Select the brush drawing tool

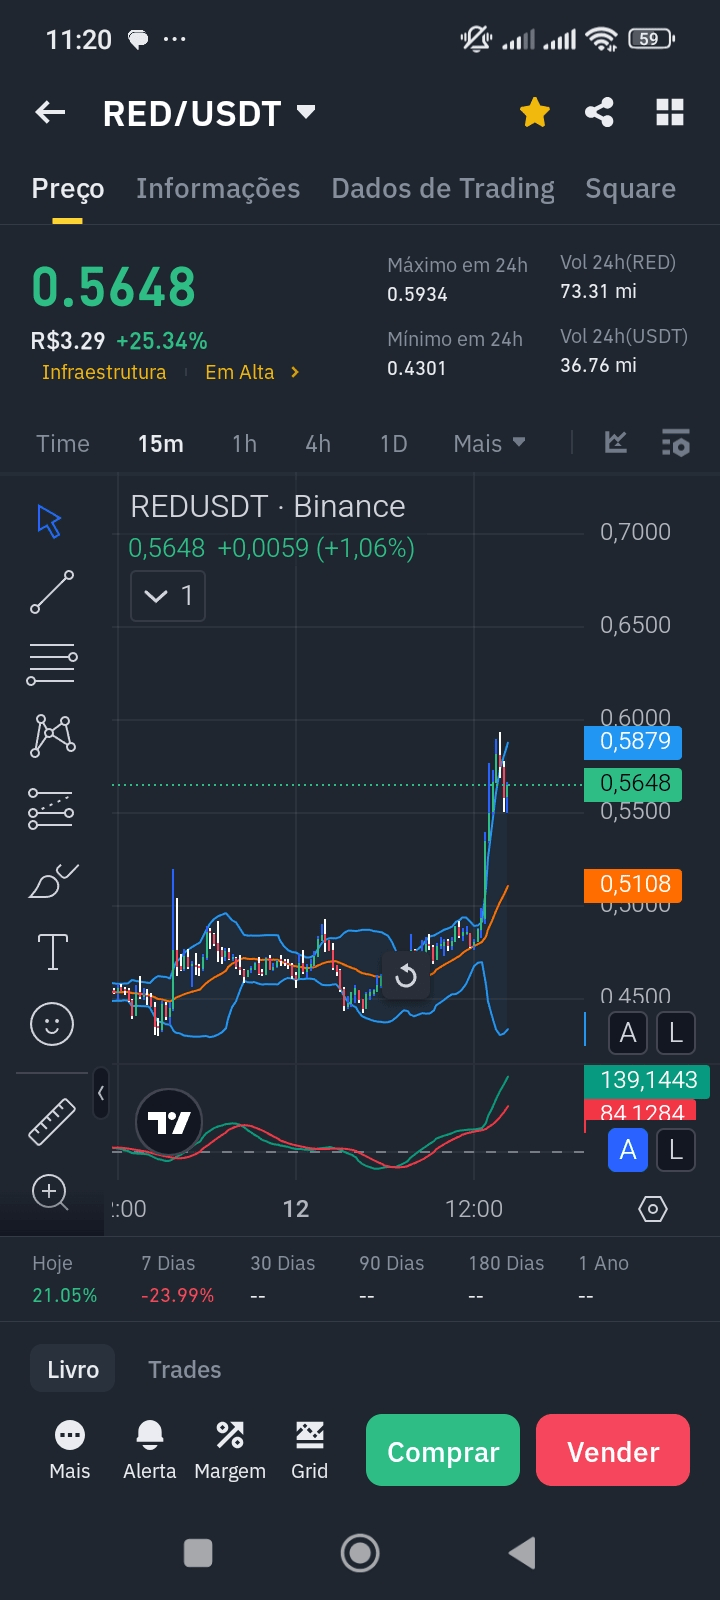[54, 880]
